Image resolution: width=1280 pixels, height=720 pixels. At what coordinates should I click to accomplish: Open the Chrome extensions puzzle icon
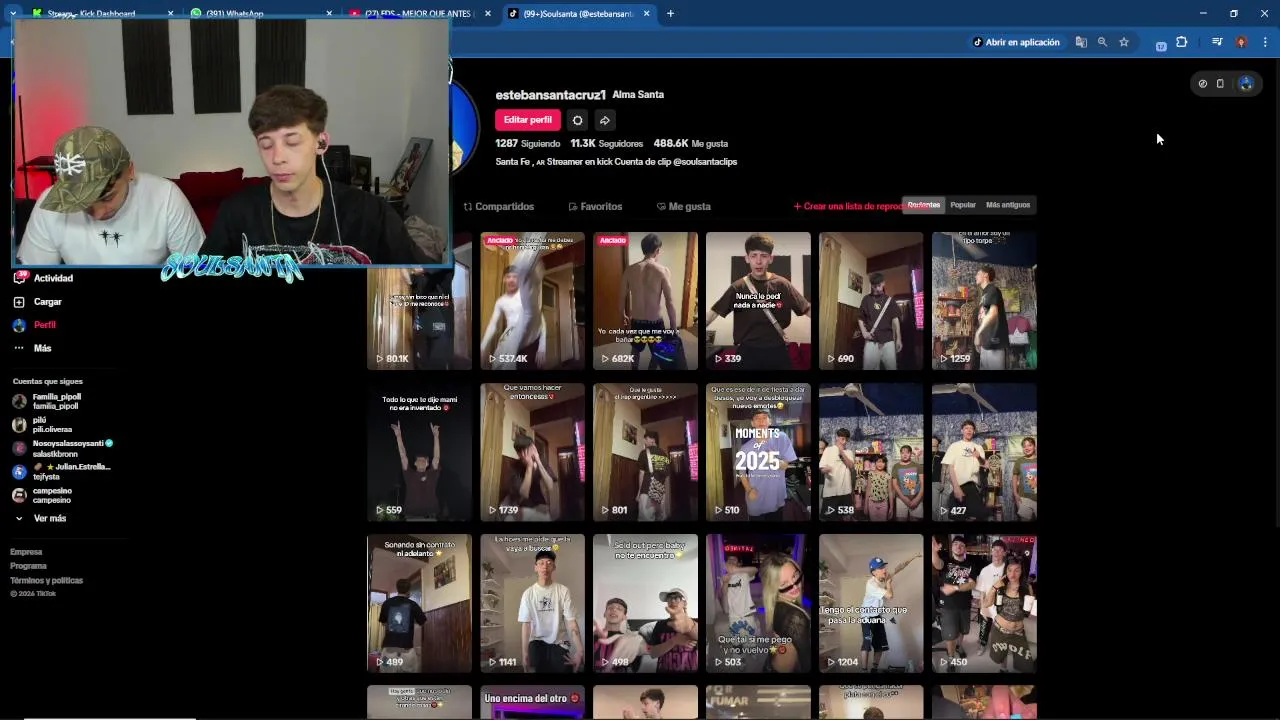[x=1182, y=42]
